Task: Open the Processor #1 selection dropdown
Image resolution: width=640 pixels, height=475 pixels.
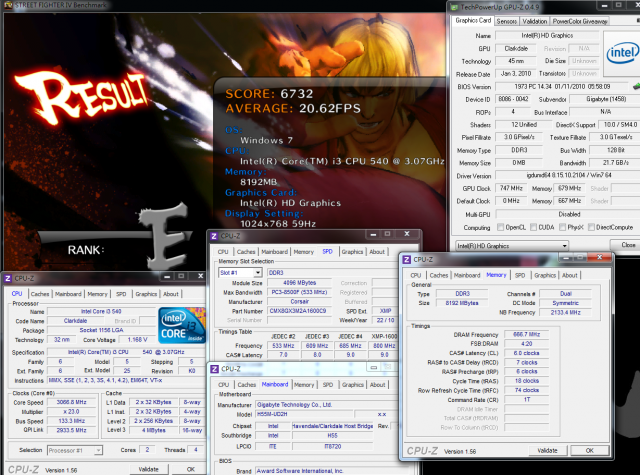Action: click(x=75, y=451)
